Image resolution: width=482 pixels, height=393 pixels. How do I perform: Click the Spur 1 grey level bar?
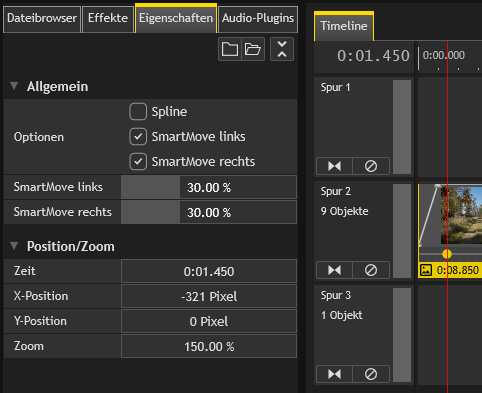[402, 127]
